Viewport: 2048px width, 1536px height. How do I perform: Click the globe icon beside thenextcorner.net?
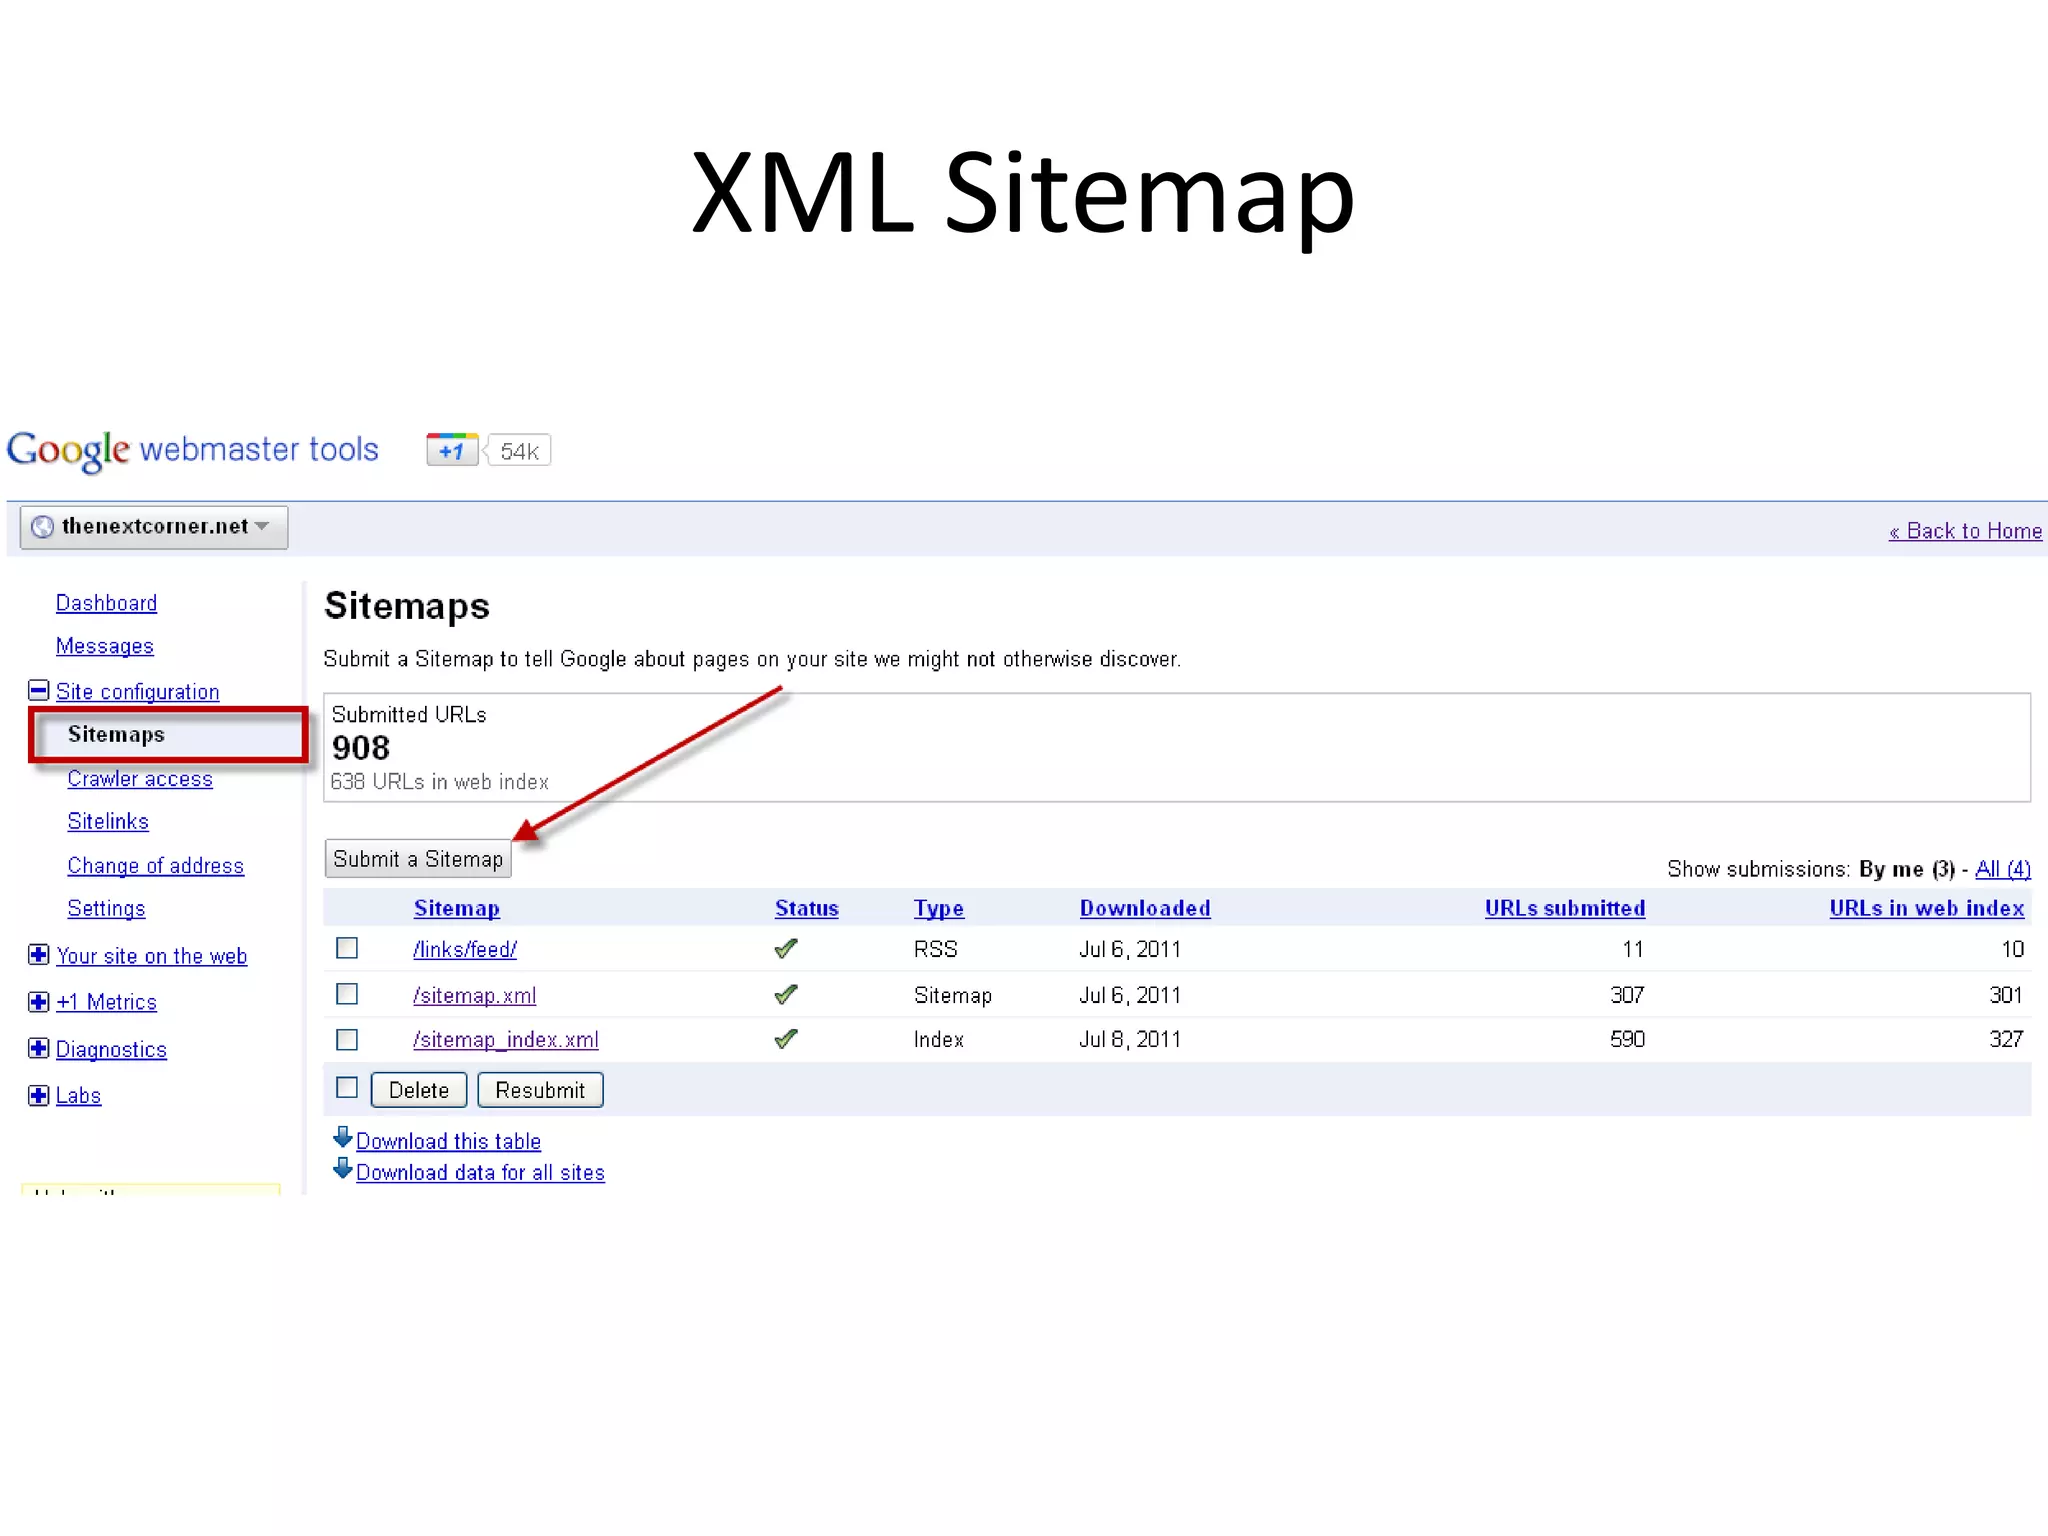click(x=43, y=527)
